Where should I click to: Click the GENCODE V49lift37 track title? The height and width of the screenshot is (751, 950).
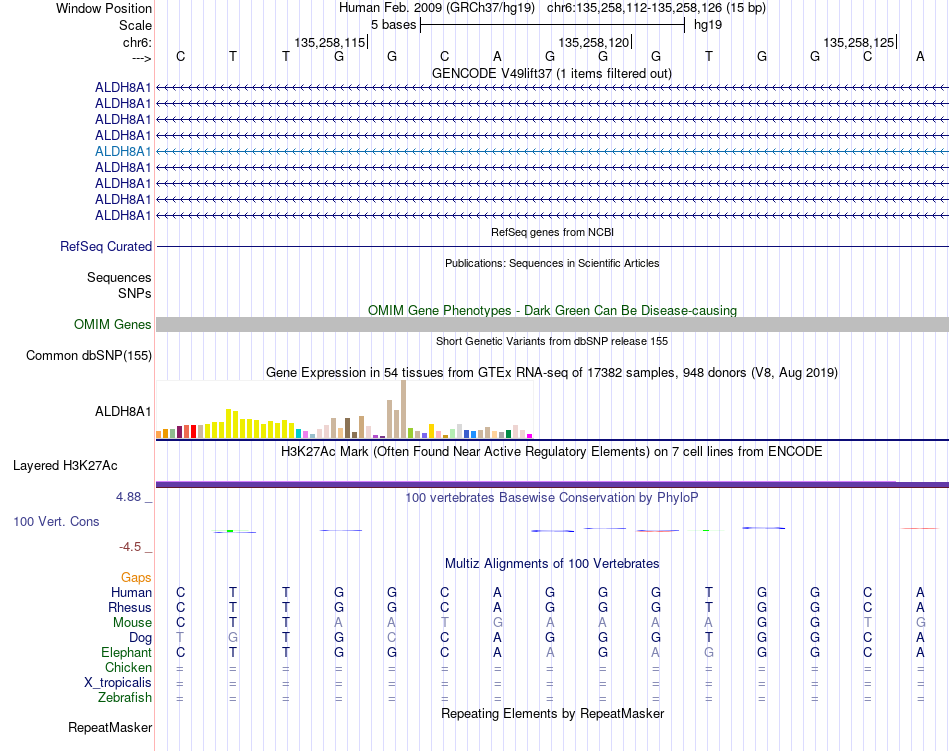coord(552,74)
